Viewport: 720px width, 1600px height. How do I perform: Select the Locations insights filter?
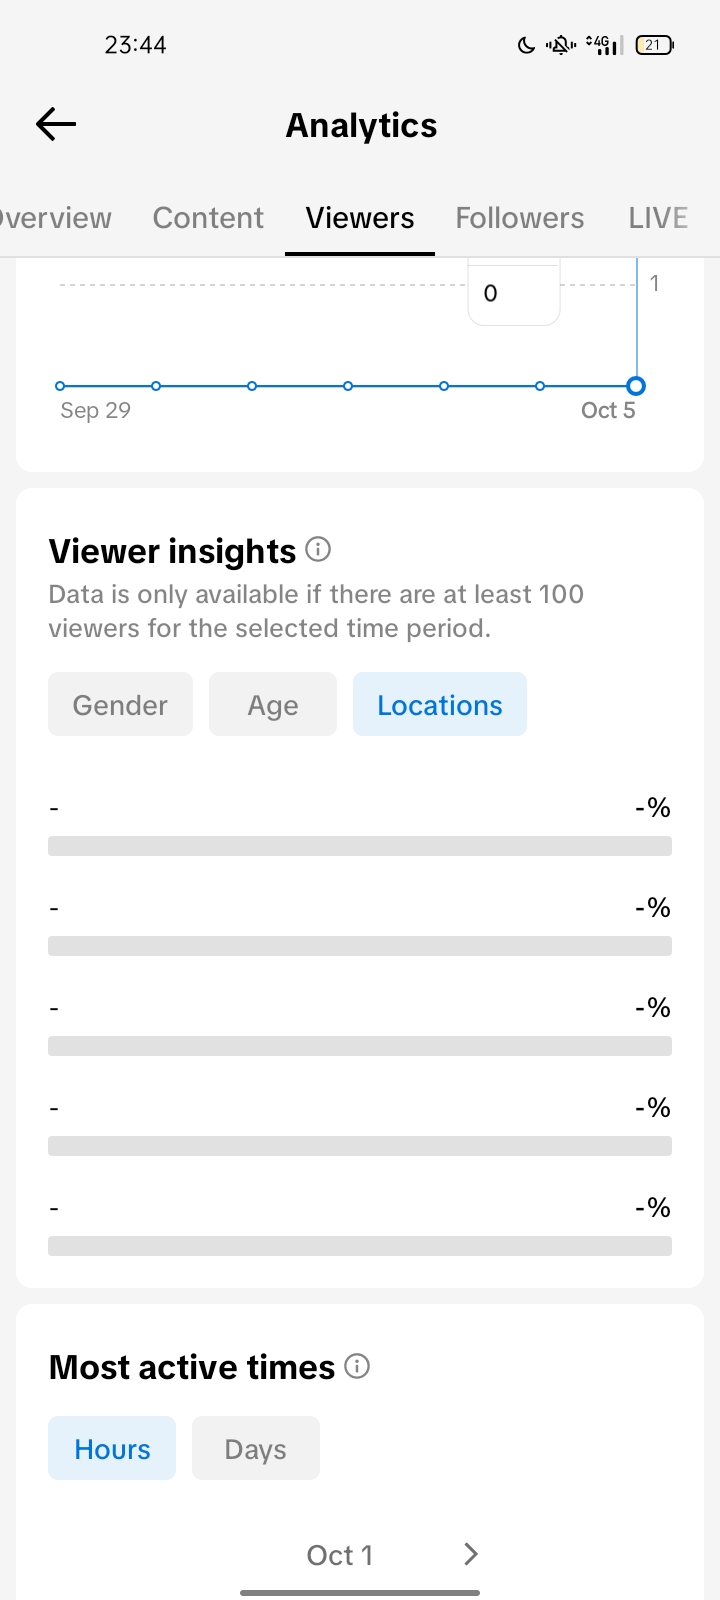point(439,705)
